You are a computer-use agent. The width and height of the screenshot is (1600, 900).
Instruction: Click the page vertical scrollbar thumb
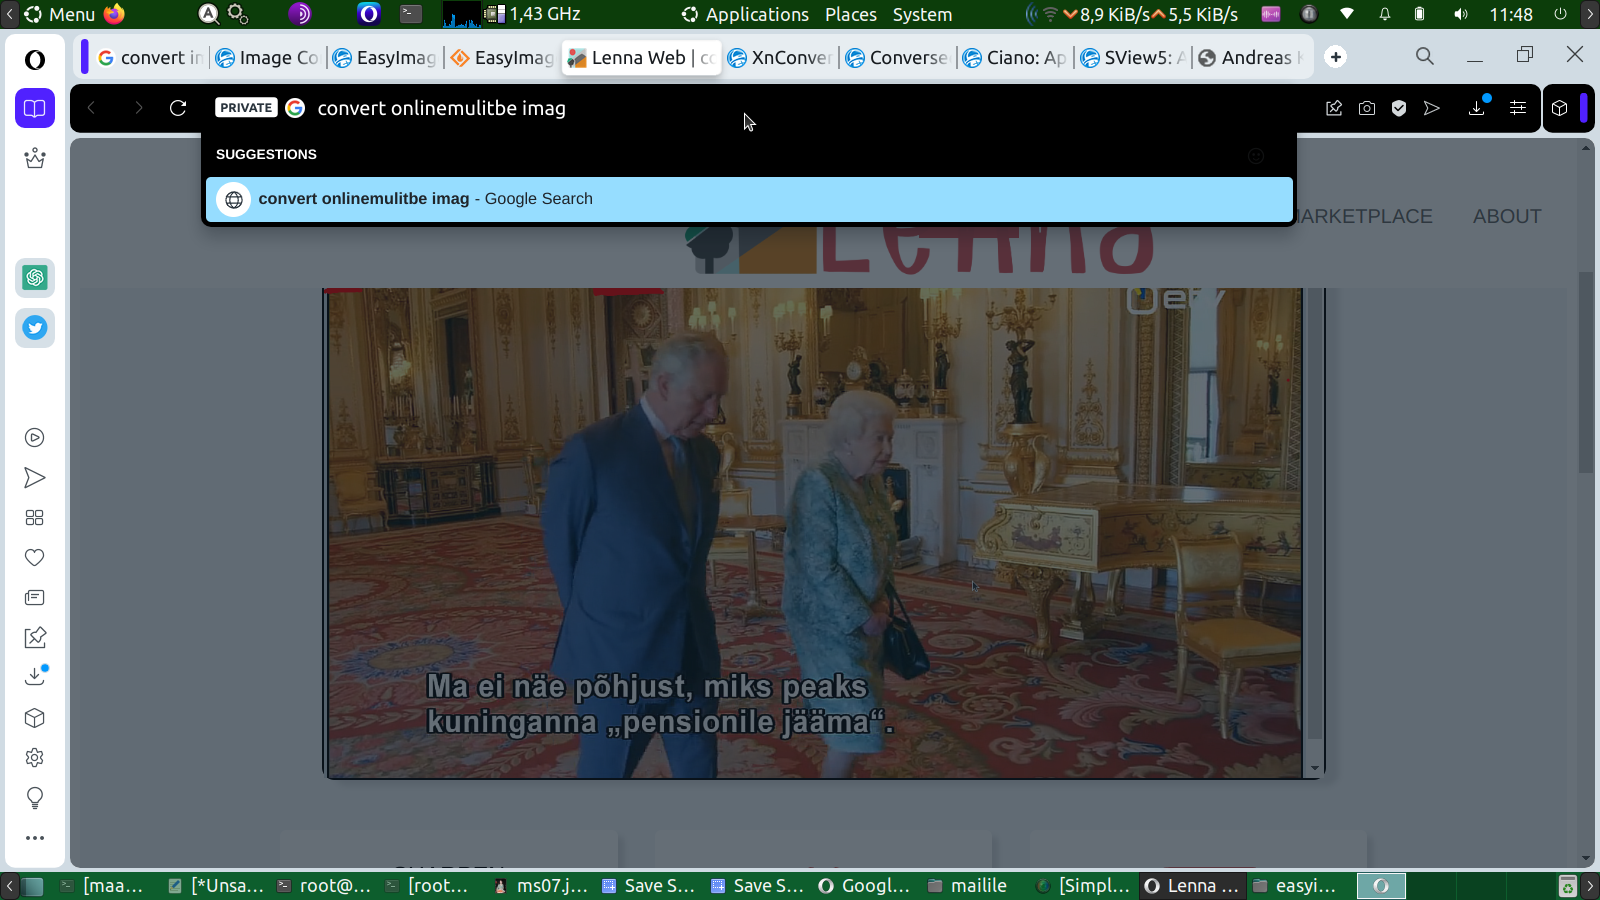(x=1586, y=370)
